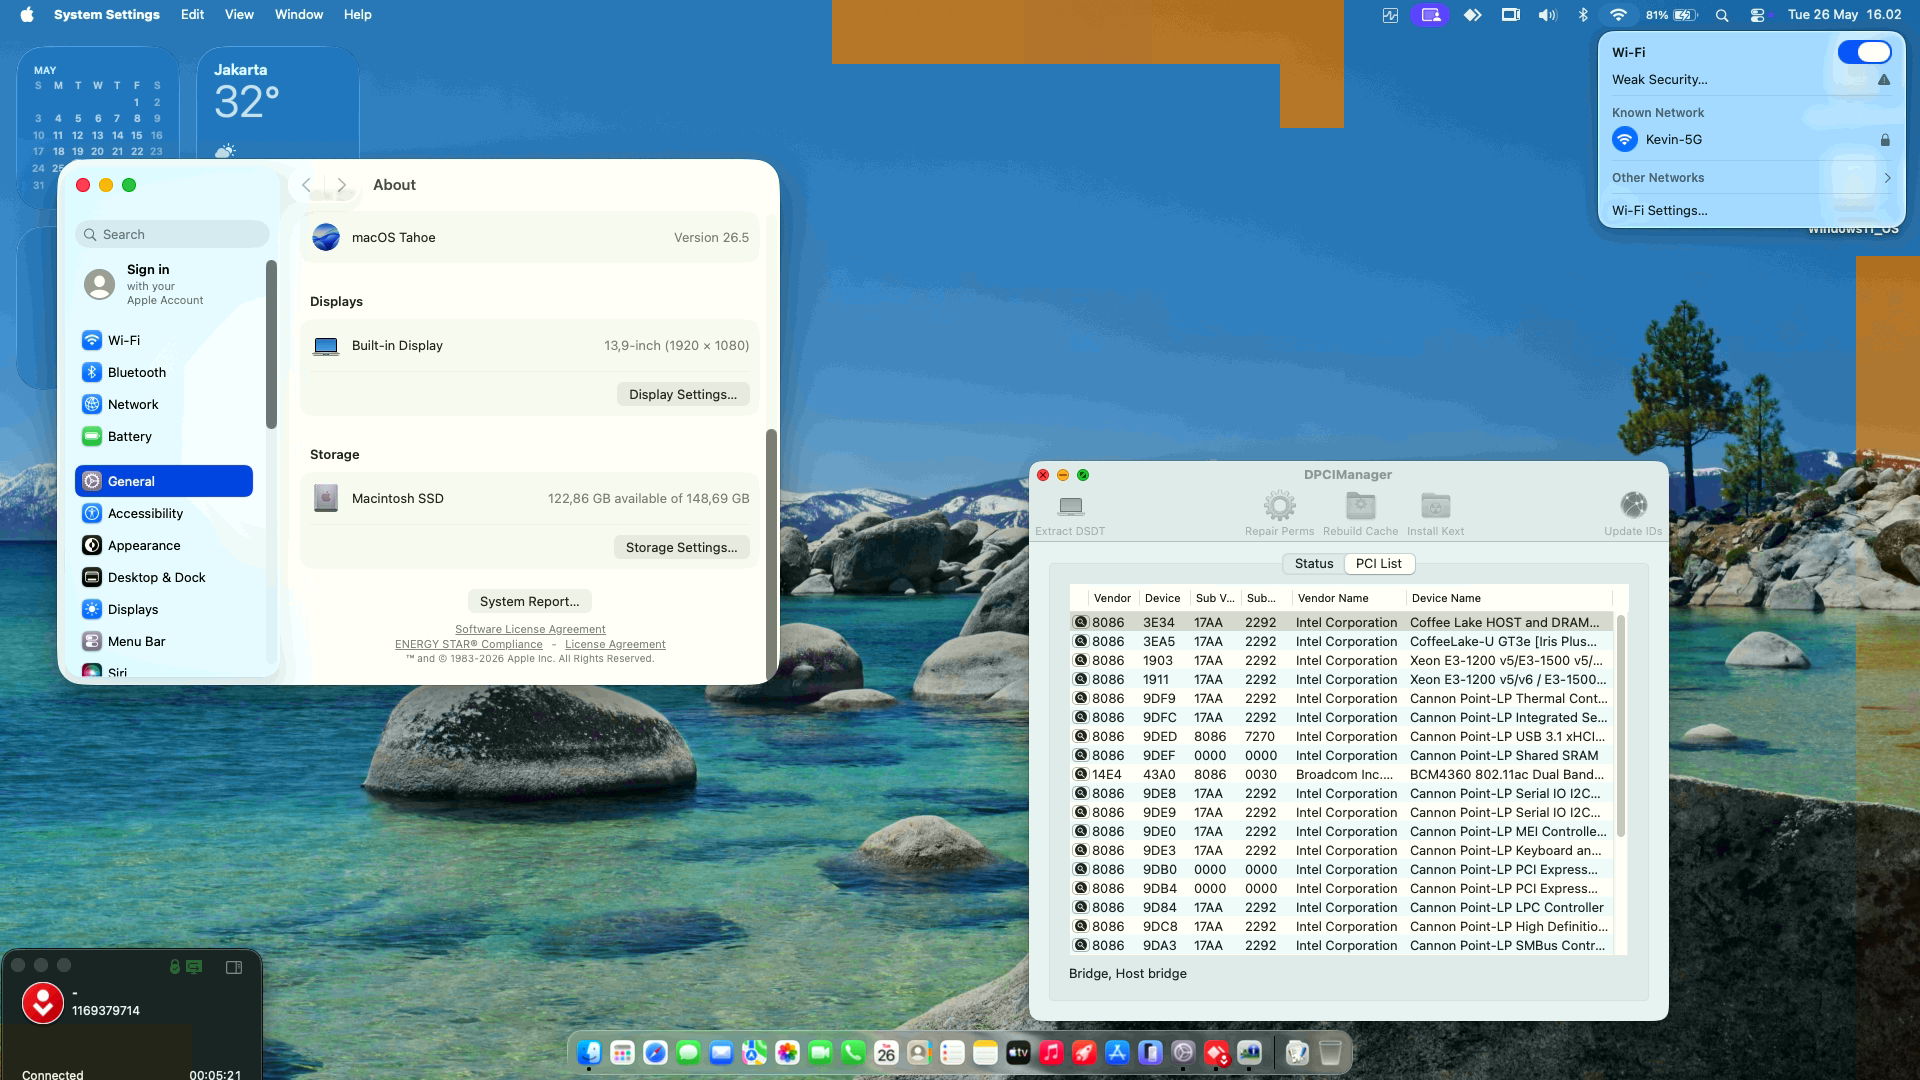Click Extract DSDT icon in DPCIManager
The image size is (1920, 1080).
[1070, 506]
